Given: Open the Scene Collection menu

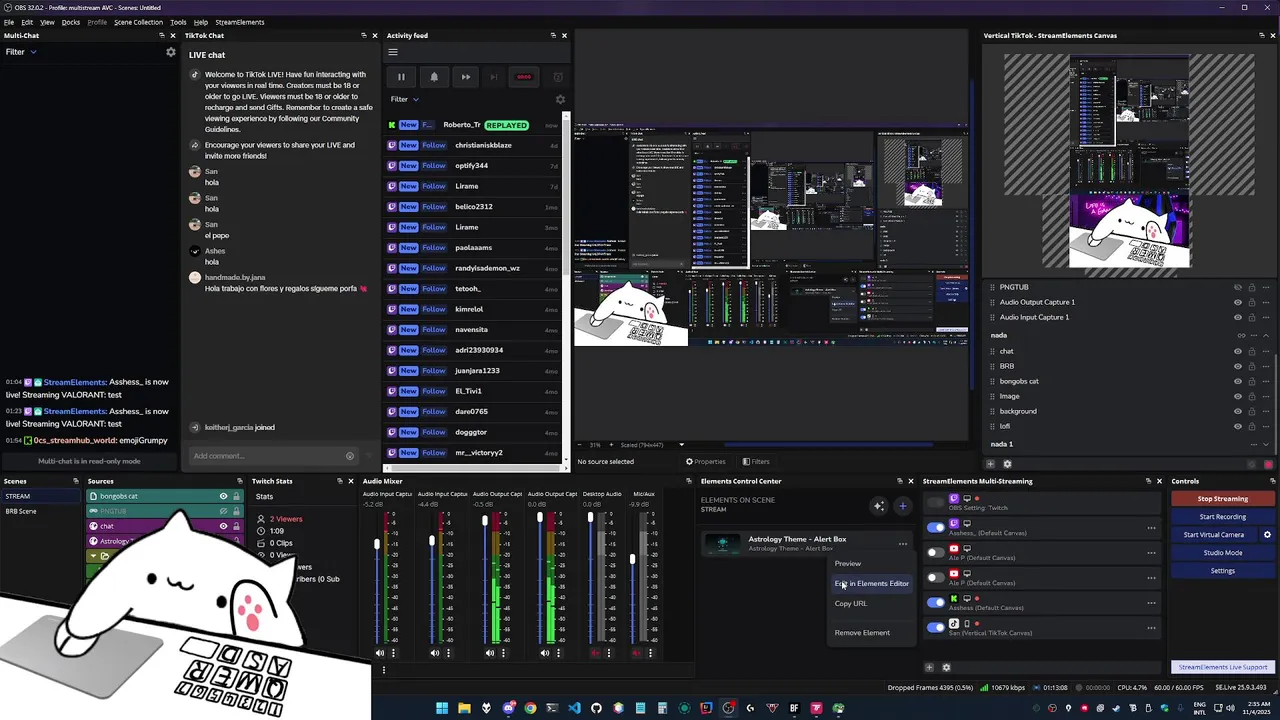Looking at the screenshot, I should [x=138, y=22].
